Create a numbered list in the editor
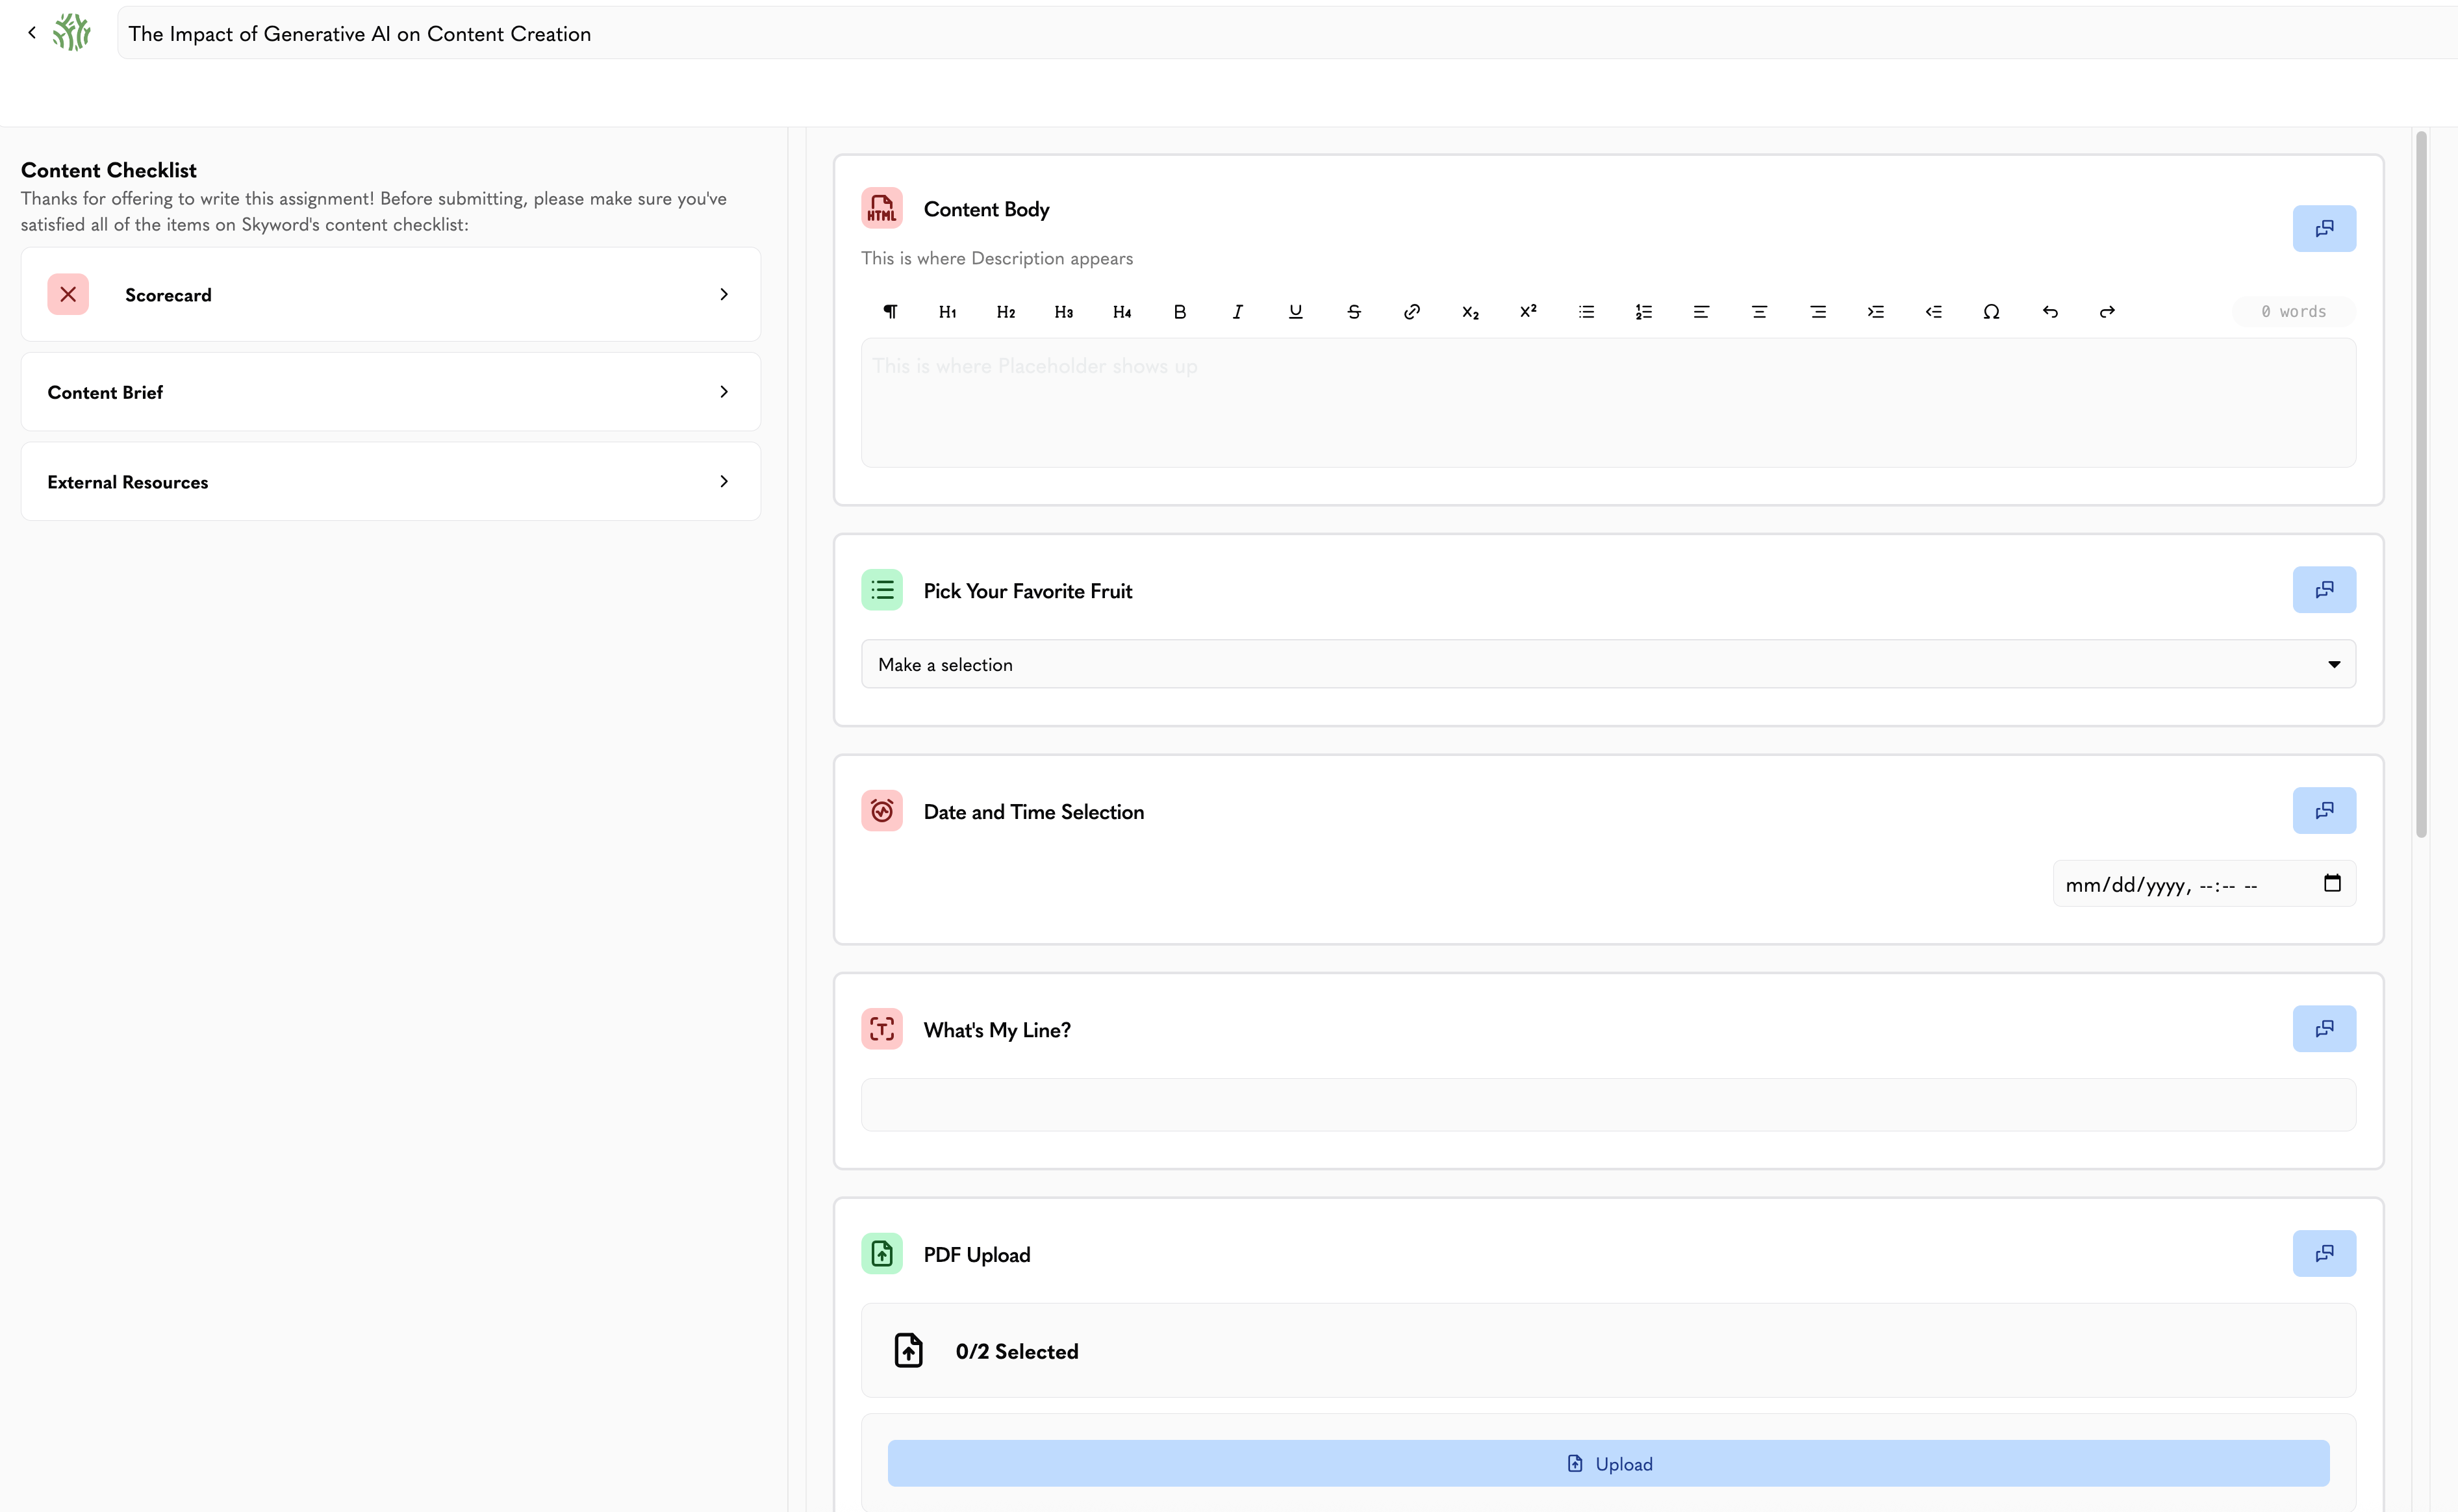 click(x=1644, y=312)
